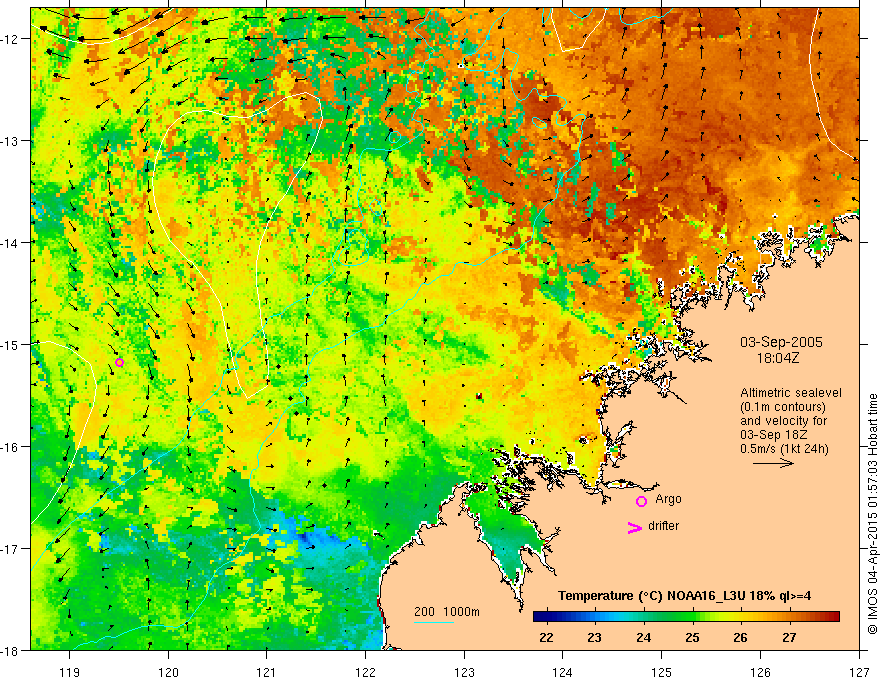
Task: Click the '27' value on the temperature scale
Action: pos(789,637)
